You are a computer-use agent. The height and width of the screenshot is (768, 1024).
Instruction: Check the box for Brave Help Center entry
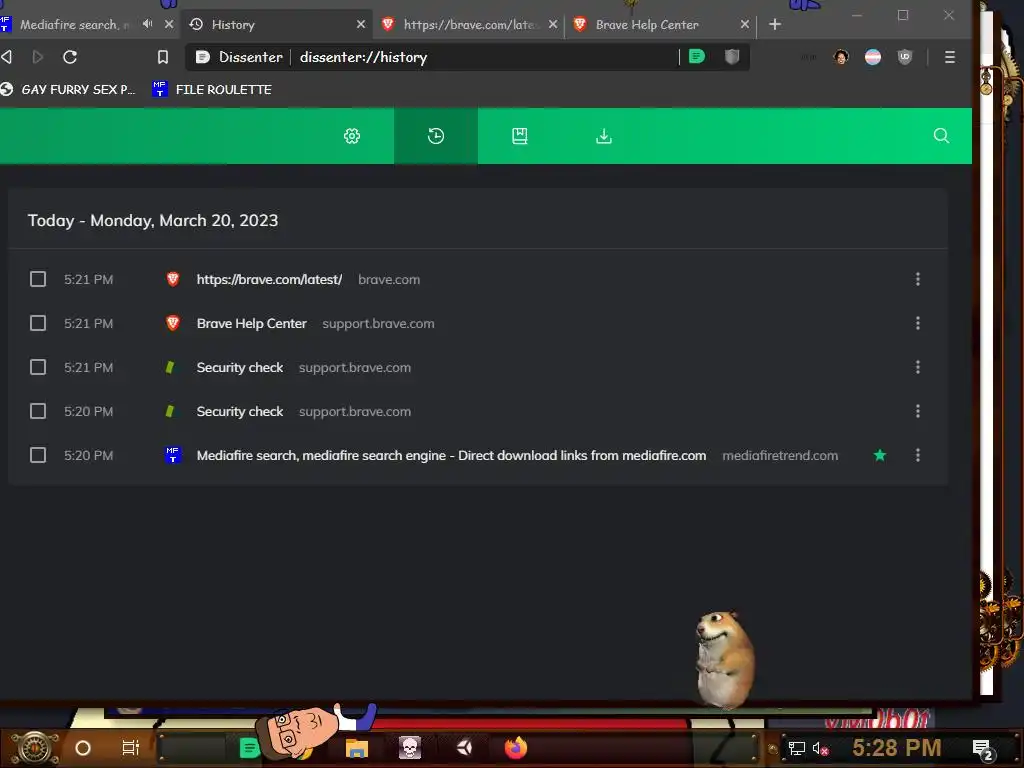pyautogui.click(x=38, y=323)
